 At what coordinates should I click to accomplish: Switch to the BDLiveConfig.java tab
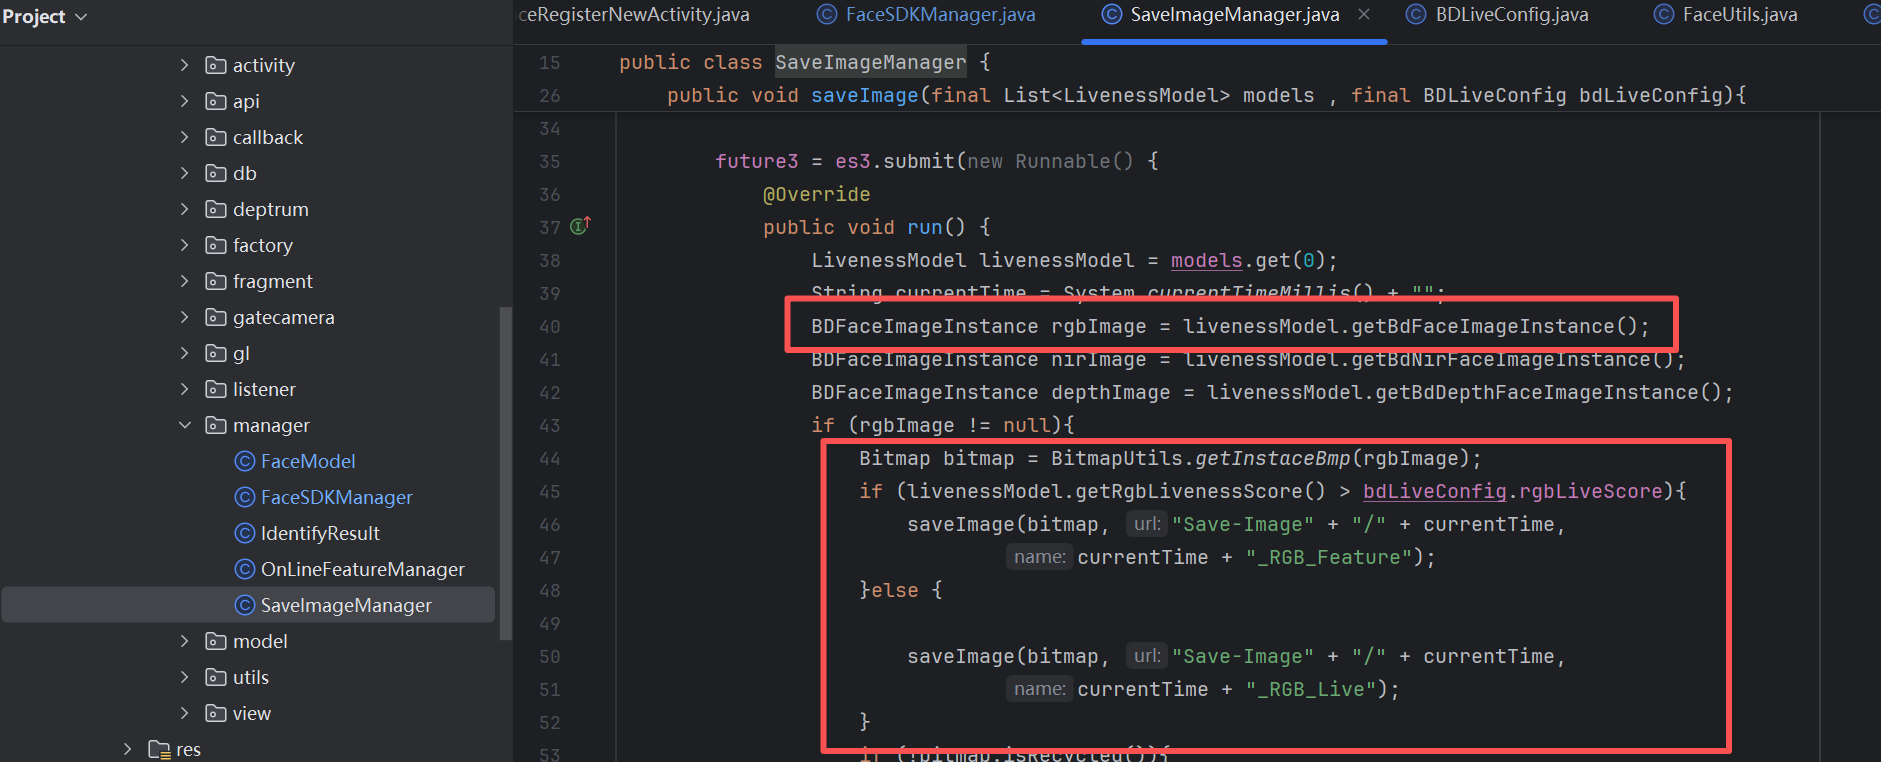coord(1511,14)
